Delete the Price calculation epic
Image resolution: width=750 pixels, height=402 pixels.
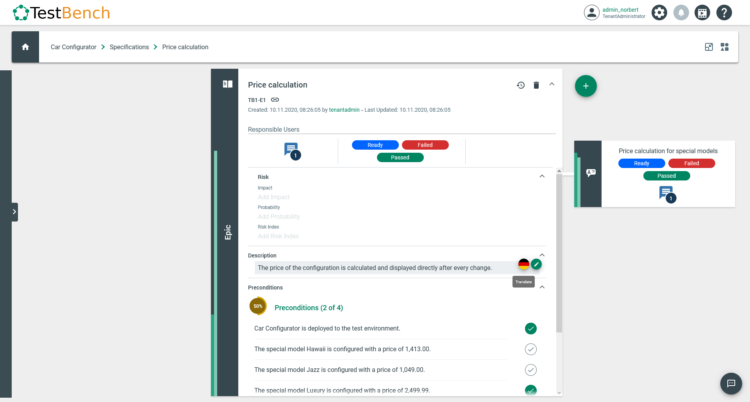536,85
